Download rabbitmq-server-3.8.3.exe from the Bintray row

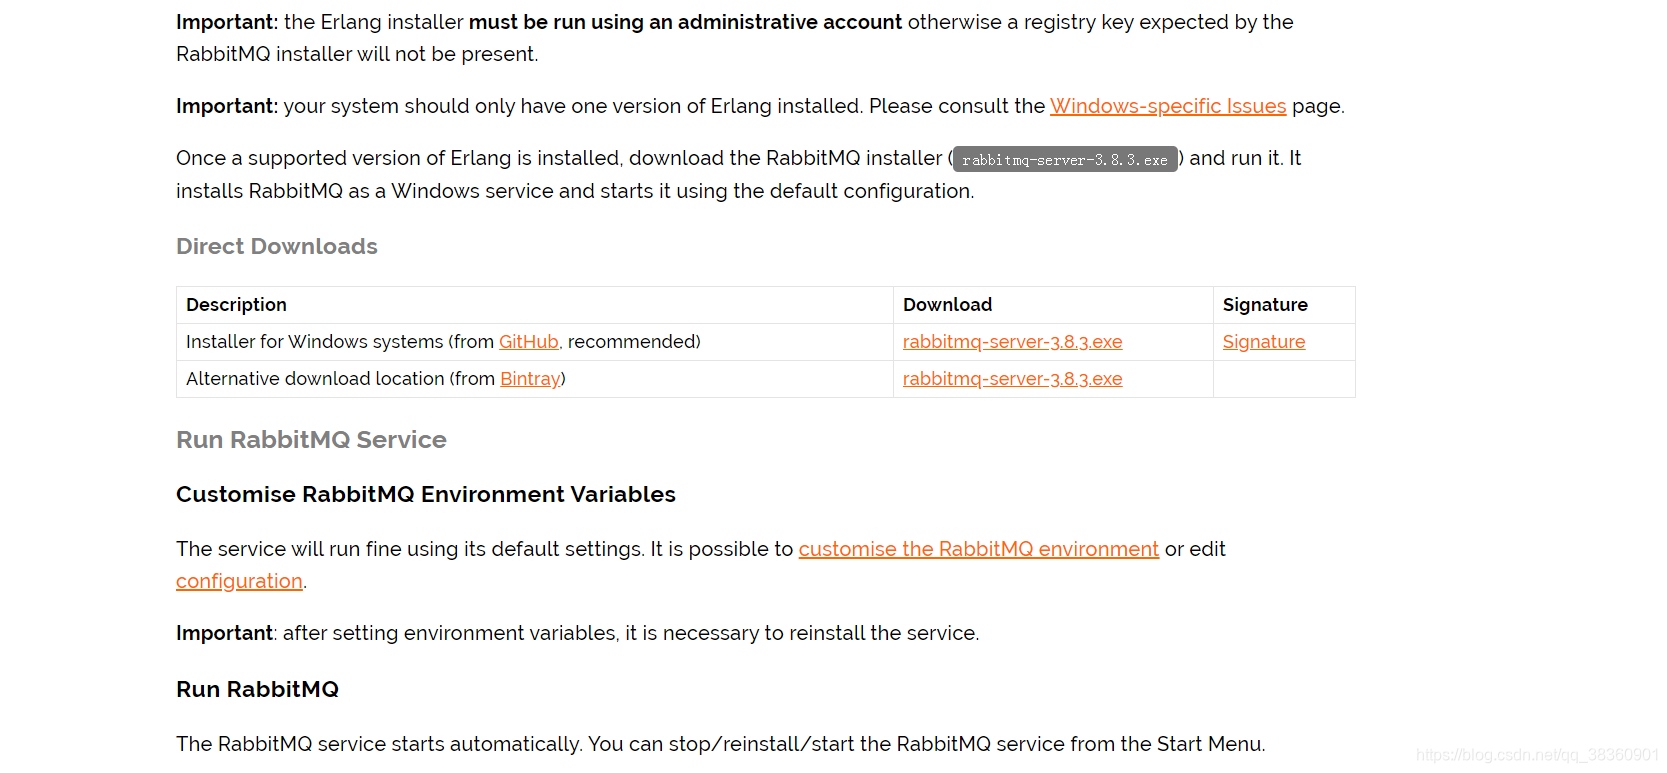[1012, 379]
